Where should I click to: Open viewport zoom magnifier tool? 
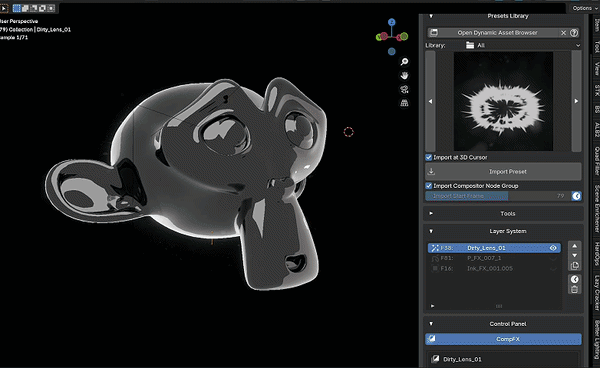click(x=404, y=62)
